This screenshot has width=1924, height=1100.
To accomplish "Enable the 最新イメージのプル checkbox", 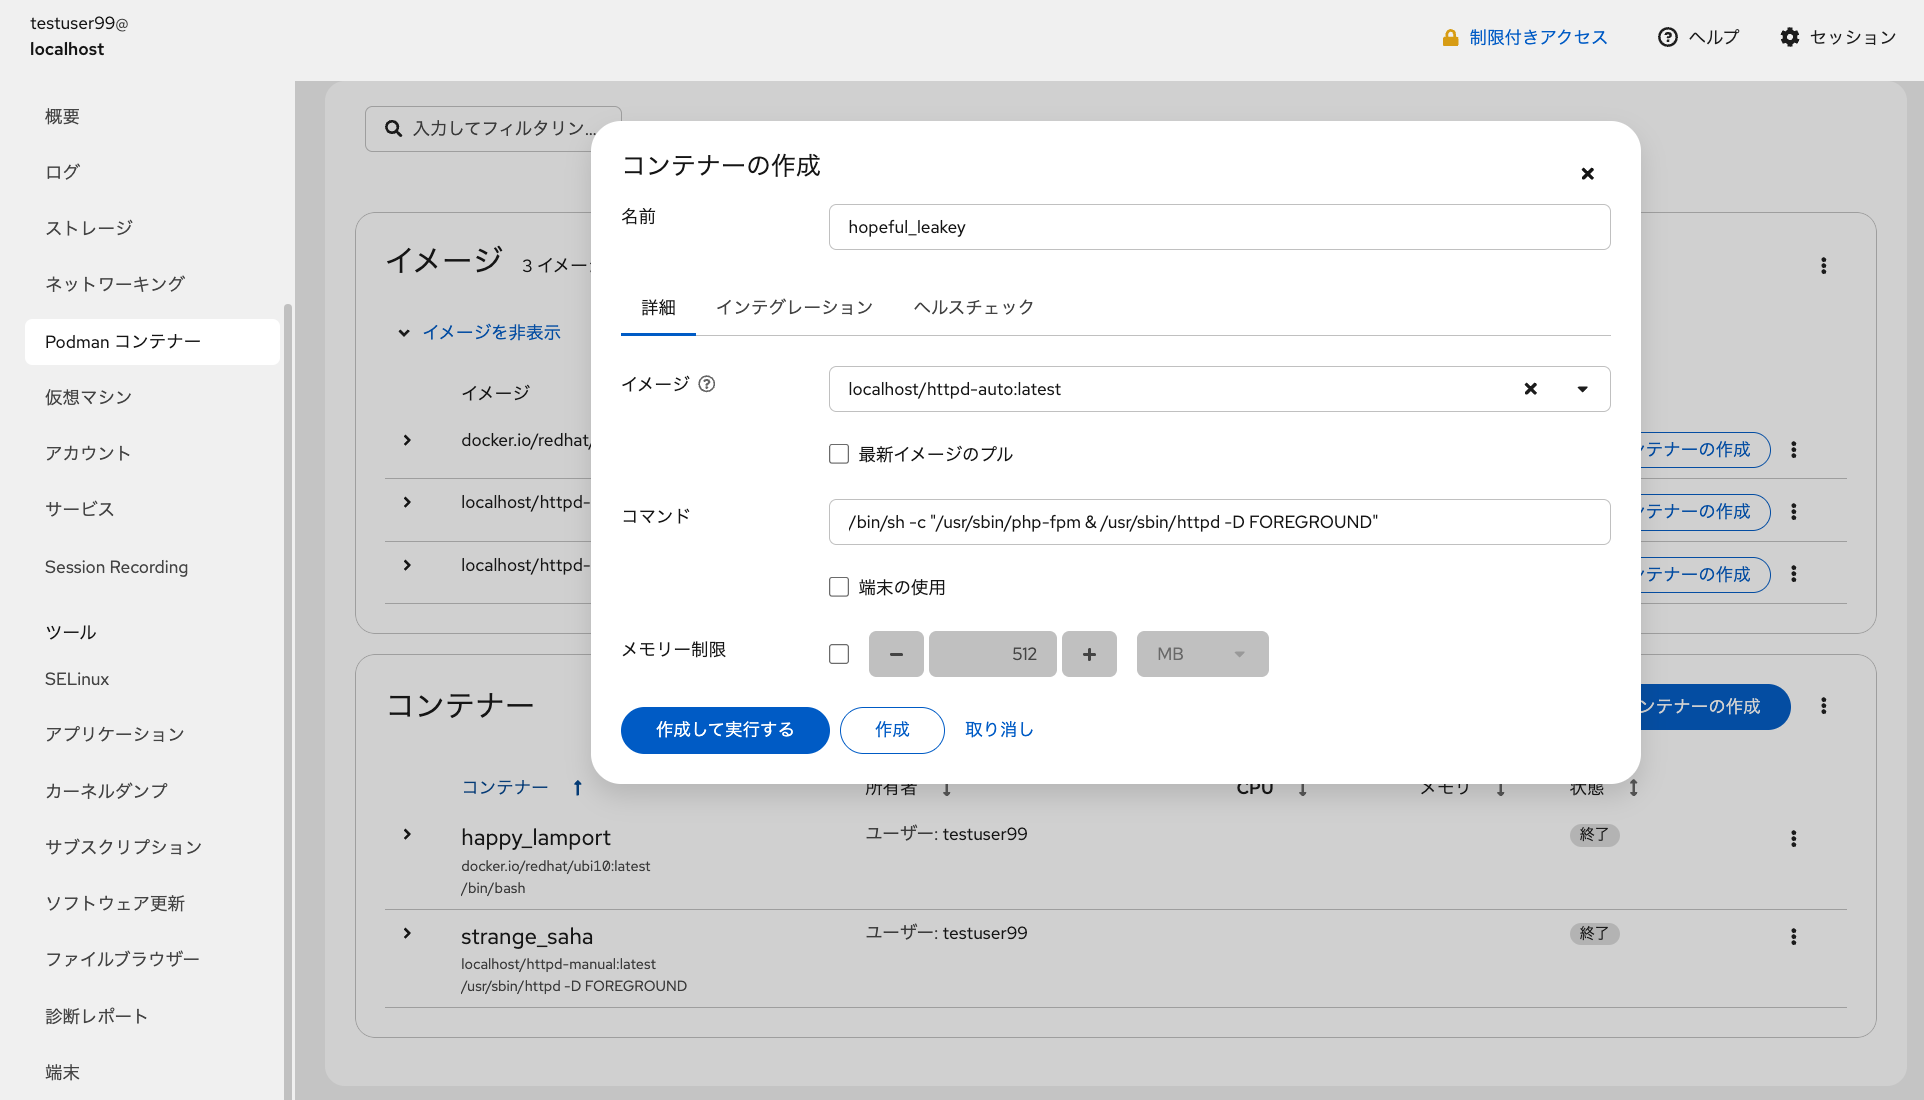I will [839, 454].
